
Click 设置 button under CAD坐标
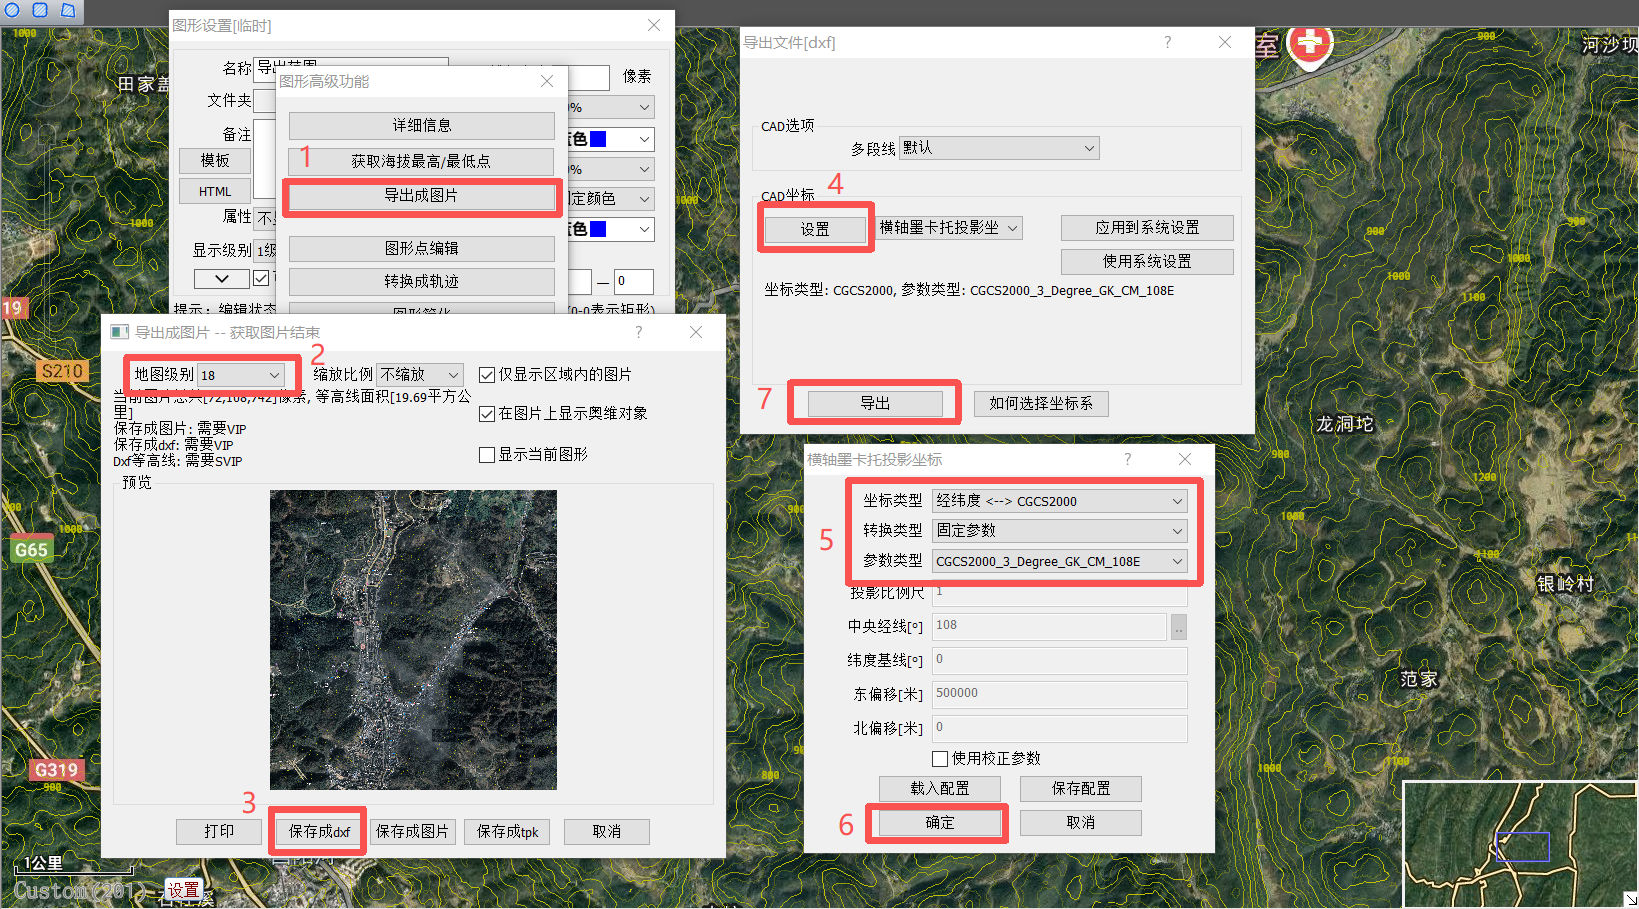tap(815, 229)
